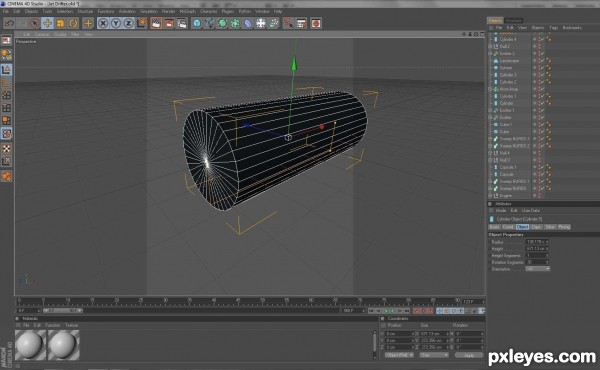Open the Object (Rel) coordinate mode dropdown
This screenshot has width=600, height=370.
pyautogui.click(x=399, y=355)
